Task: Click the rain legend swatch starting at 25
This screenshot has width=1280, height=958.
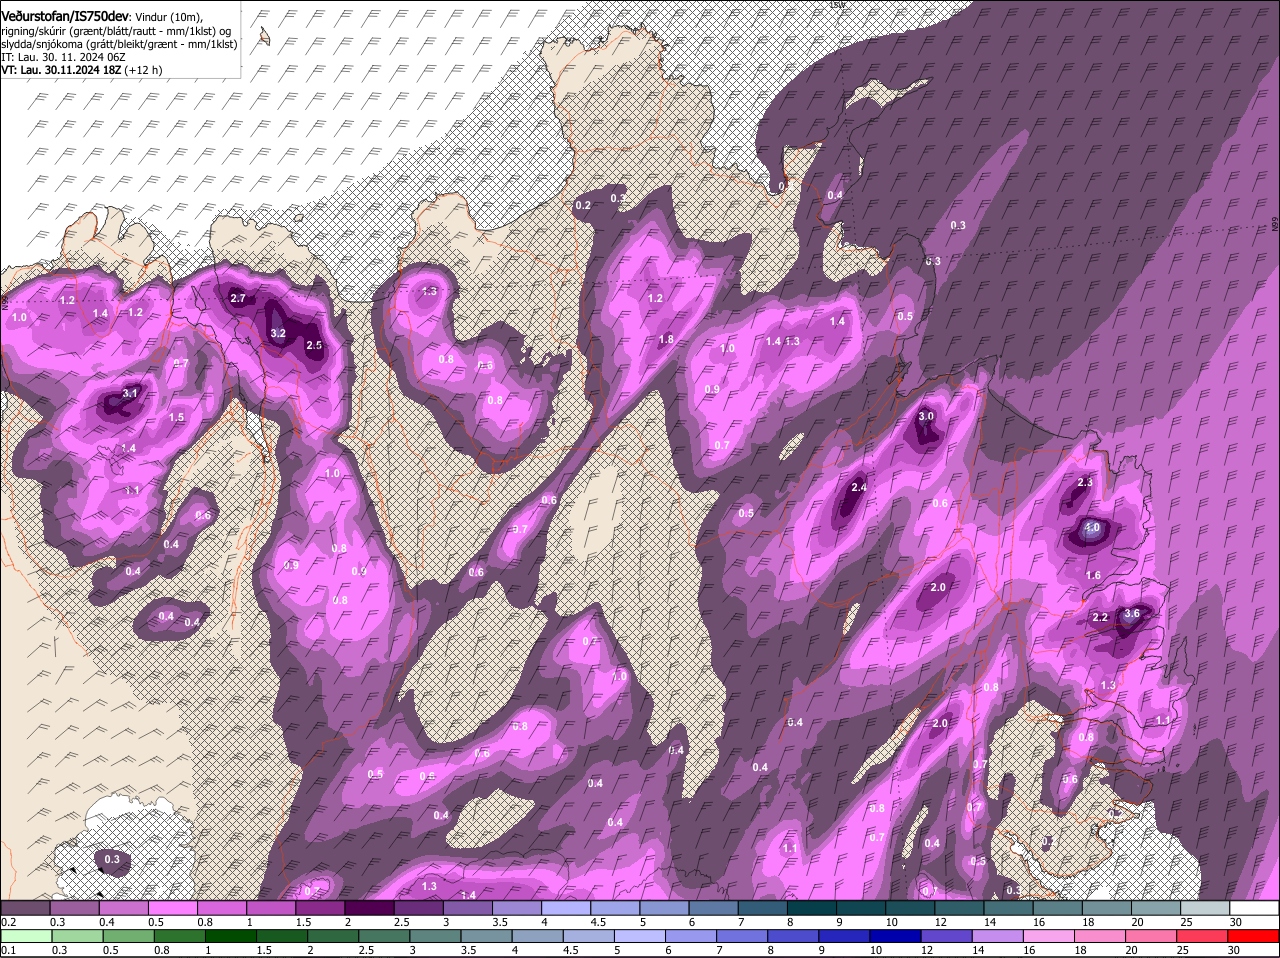Action: pyautogui.click(x=1203, y=936)
